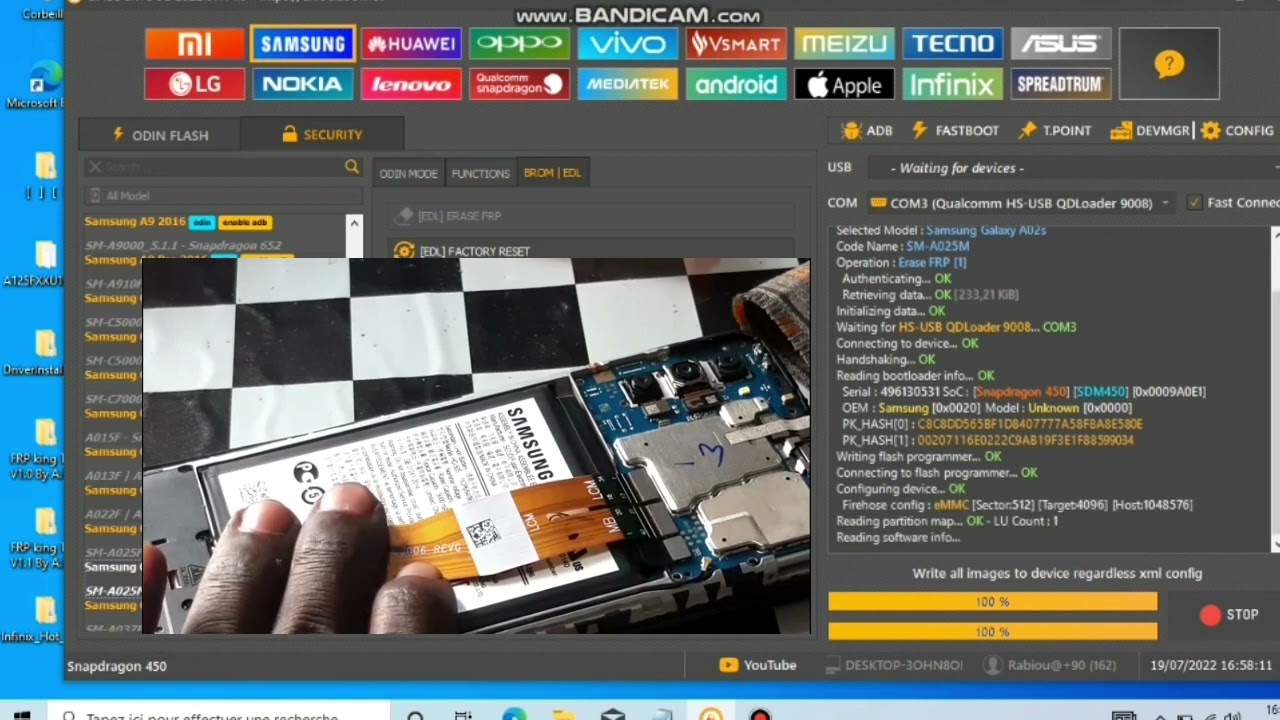Open the FUNCTIONS tab
The image size is (1280, 720).
[x=480, y=173]
